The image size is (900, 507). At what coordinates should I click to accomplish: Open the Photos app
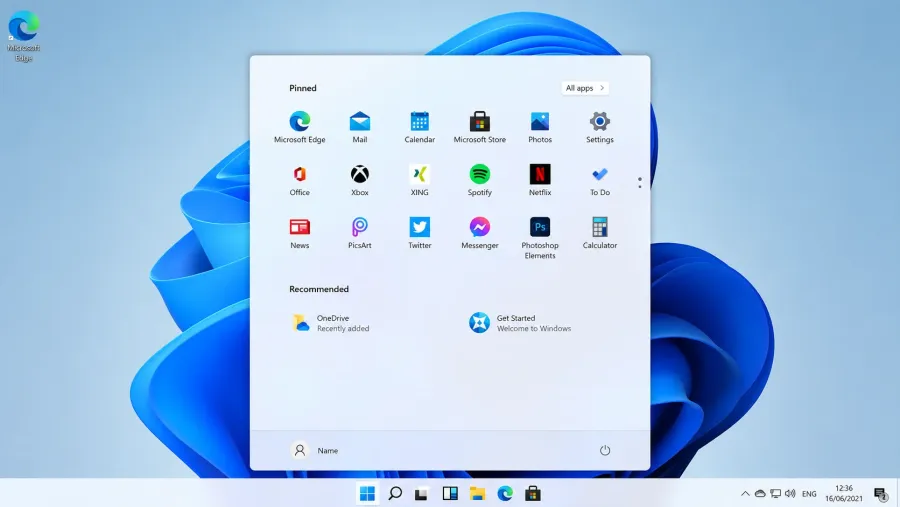(x=540, y=127)
